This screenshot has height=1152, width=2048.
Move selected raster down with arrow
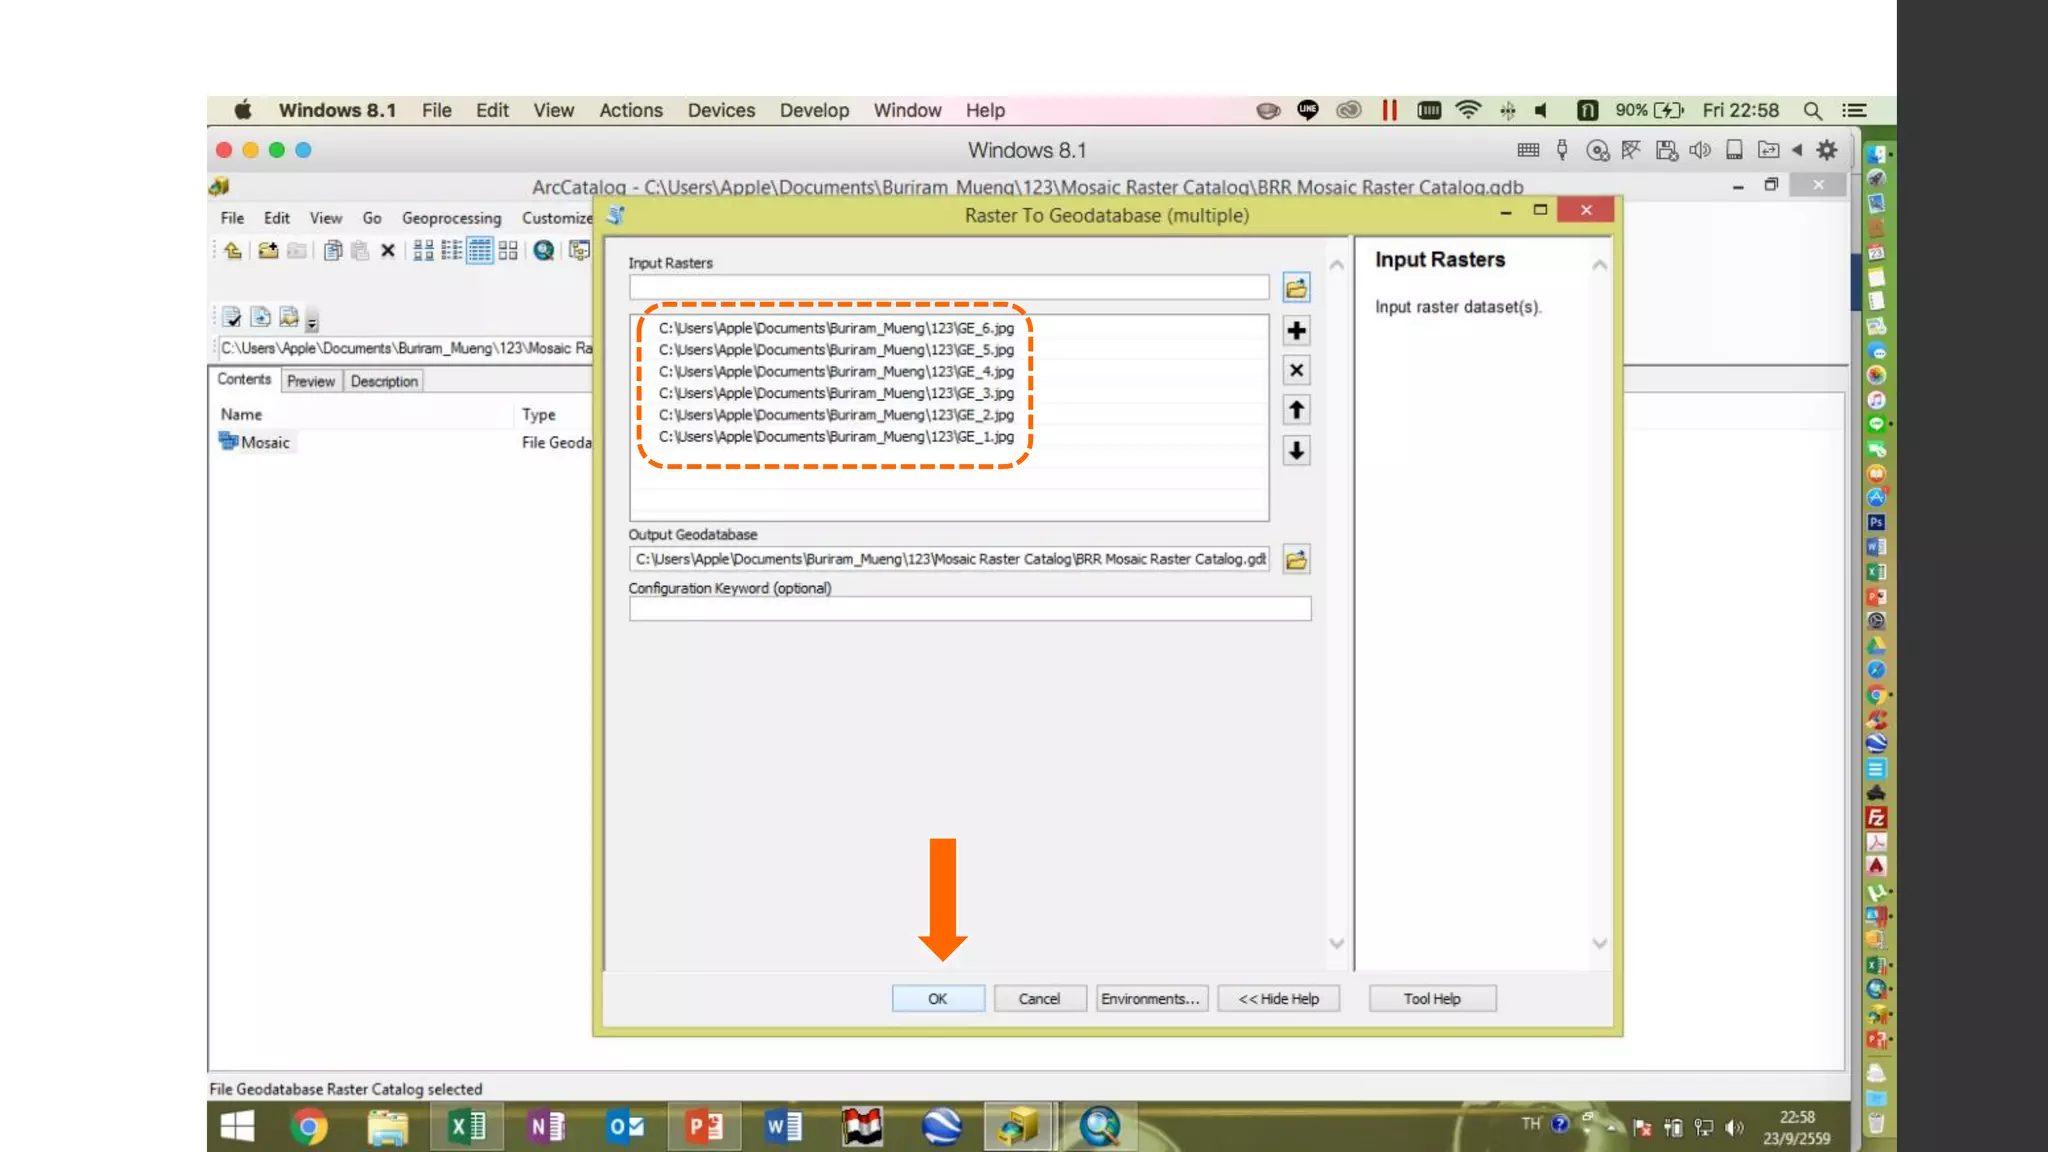(1296, 451)
